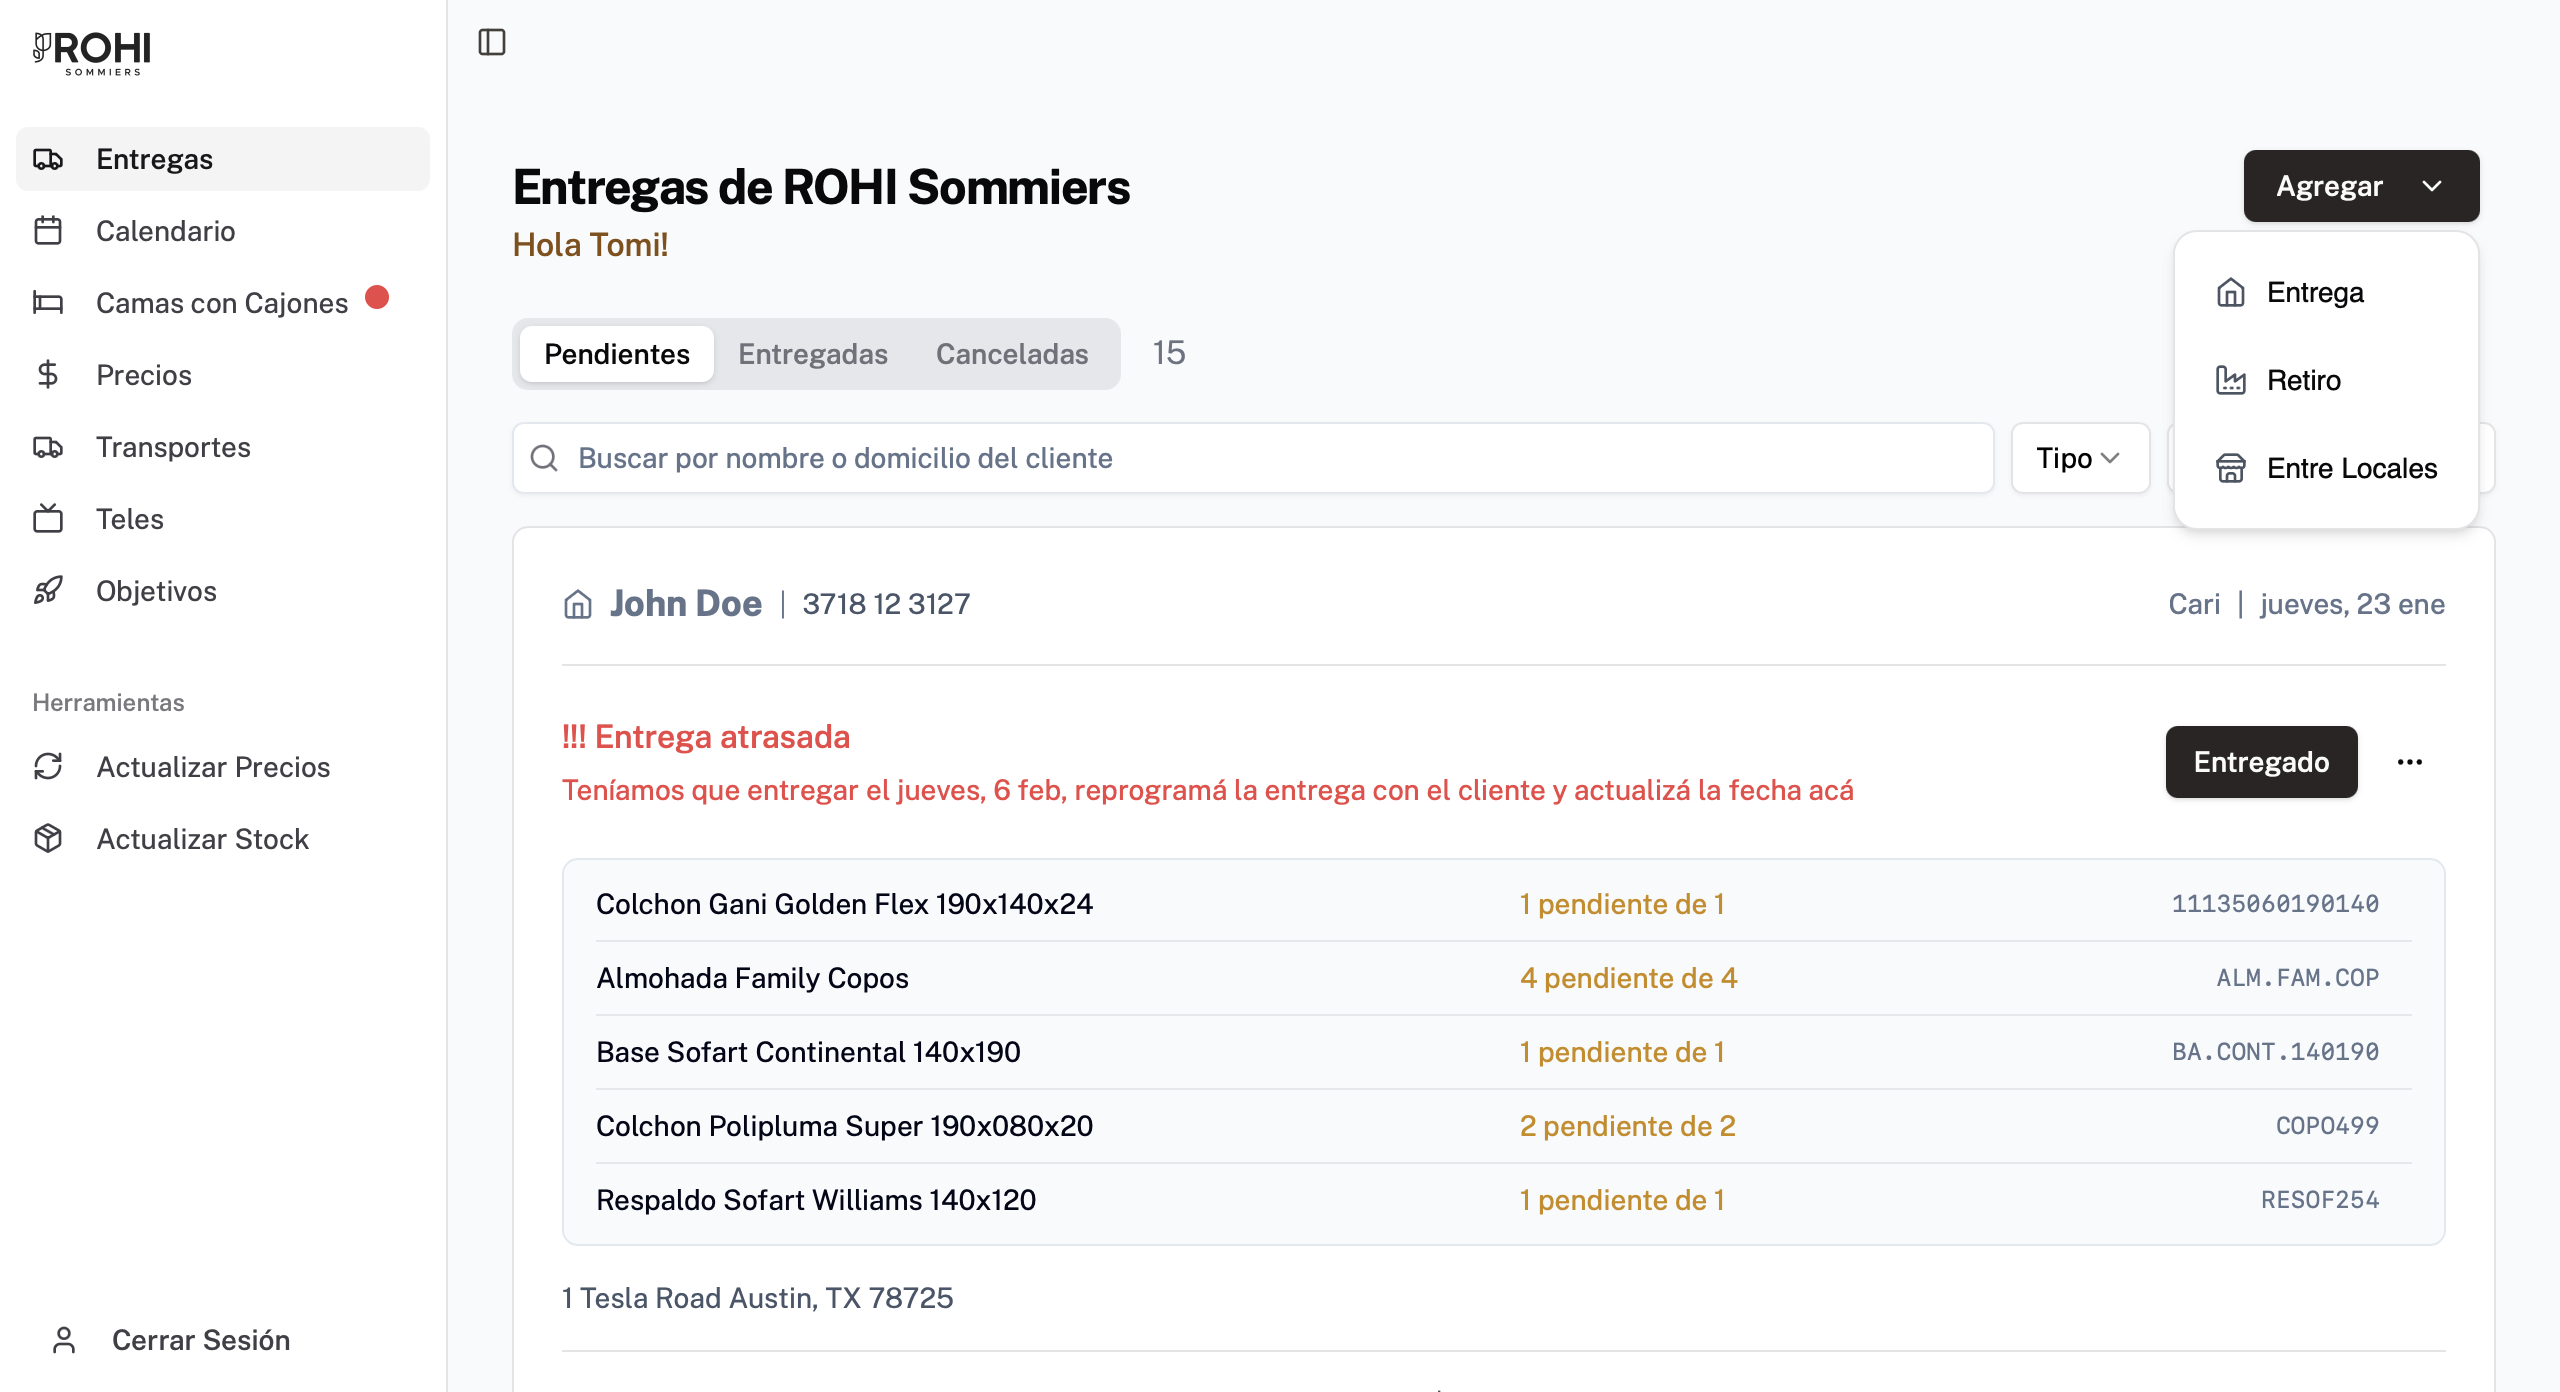
Task: Click the Camas con Cajones bed icon
Action: coord(48,303)
